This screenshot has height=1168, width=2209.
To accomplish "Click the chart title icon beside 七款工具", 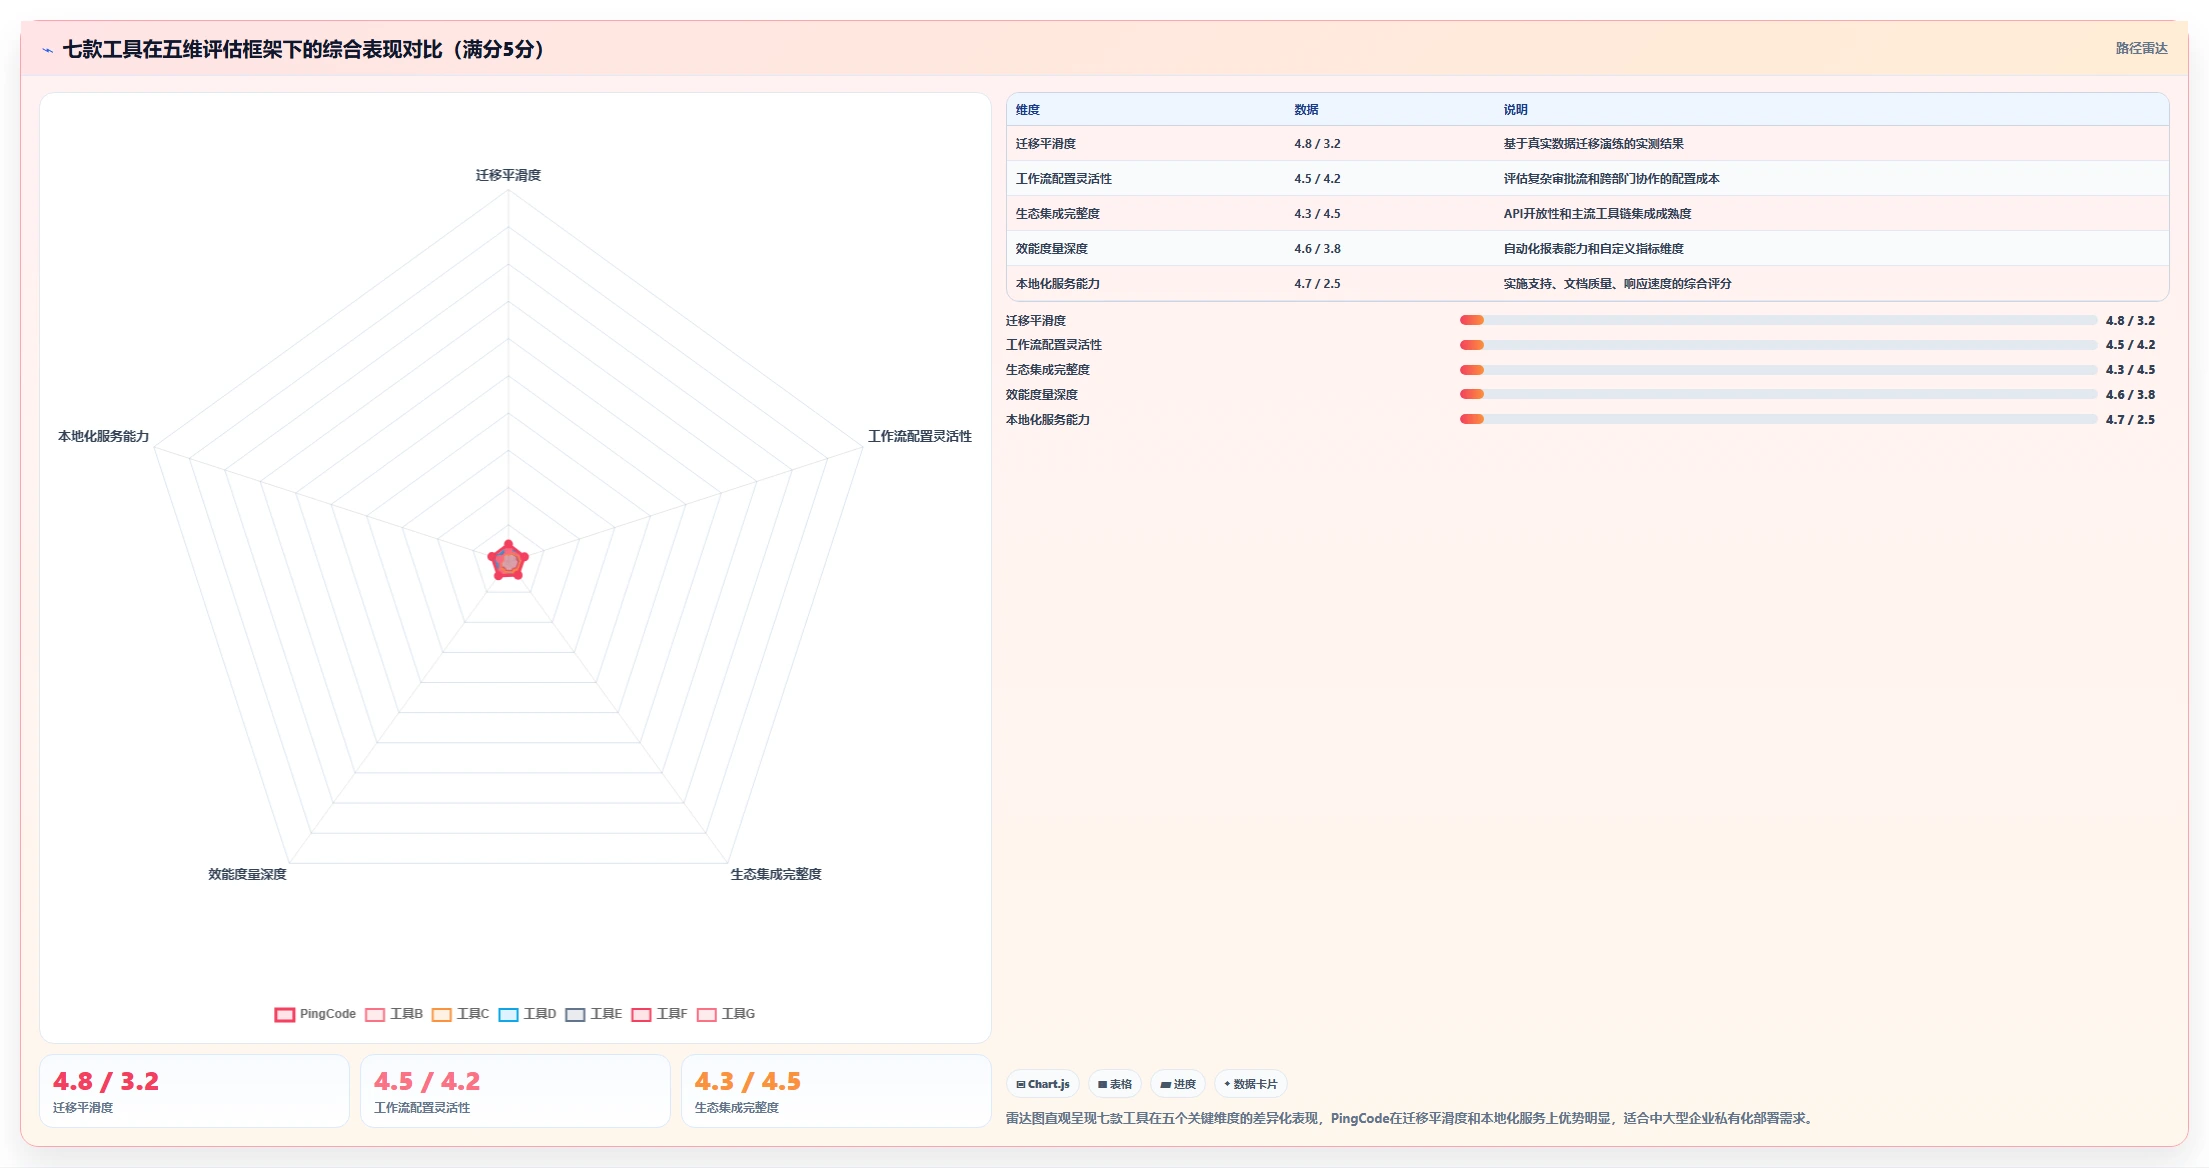I will pyautogui.click(x=47, y=50).
